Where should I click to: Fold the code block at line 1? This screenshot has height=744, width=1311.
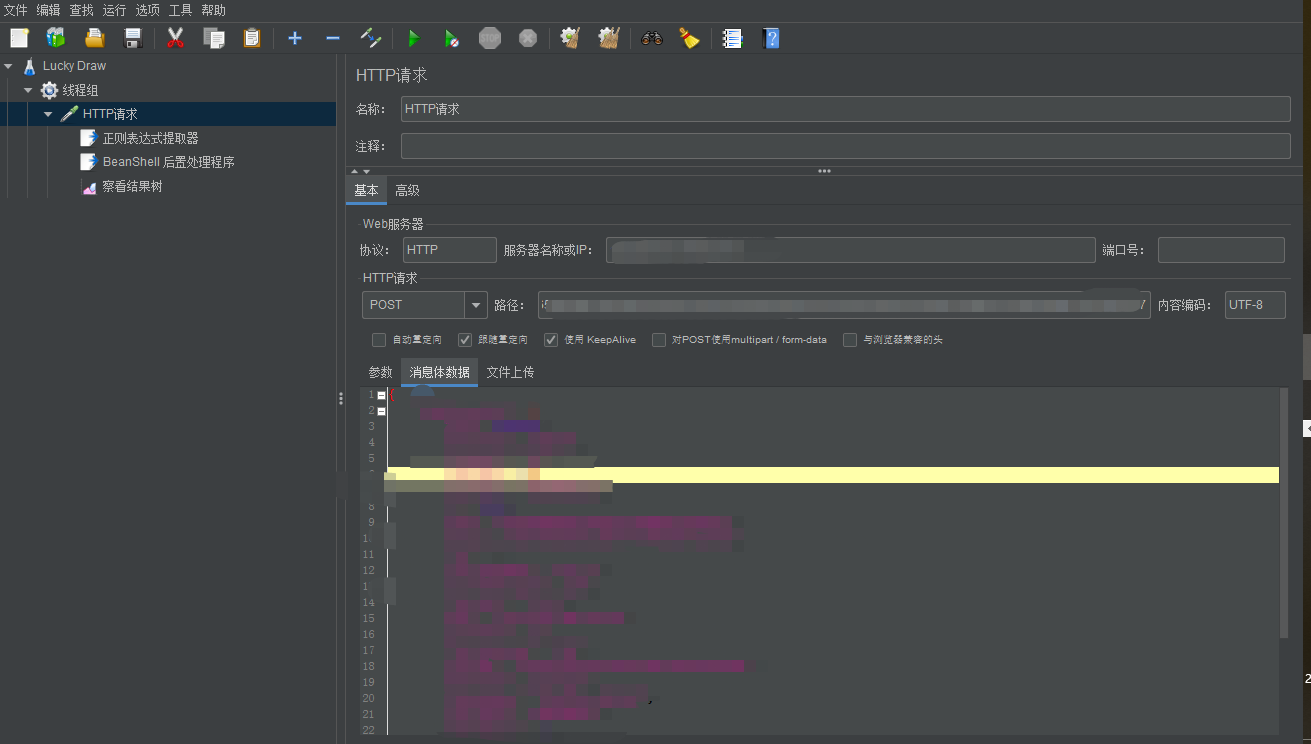click(382, 395)
